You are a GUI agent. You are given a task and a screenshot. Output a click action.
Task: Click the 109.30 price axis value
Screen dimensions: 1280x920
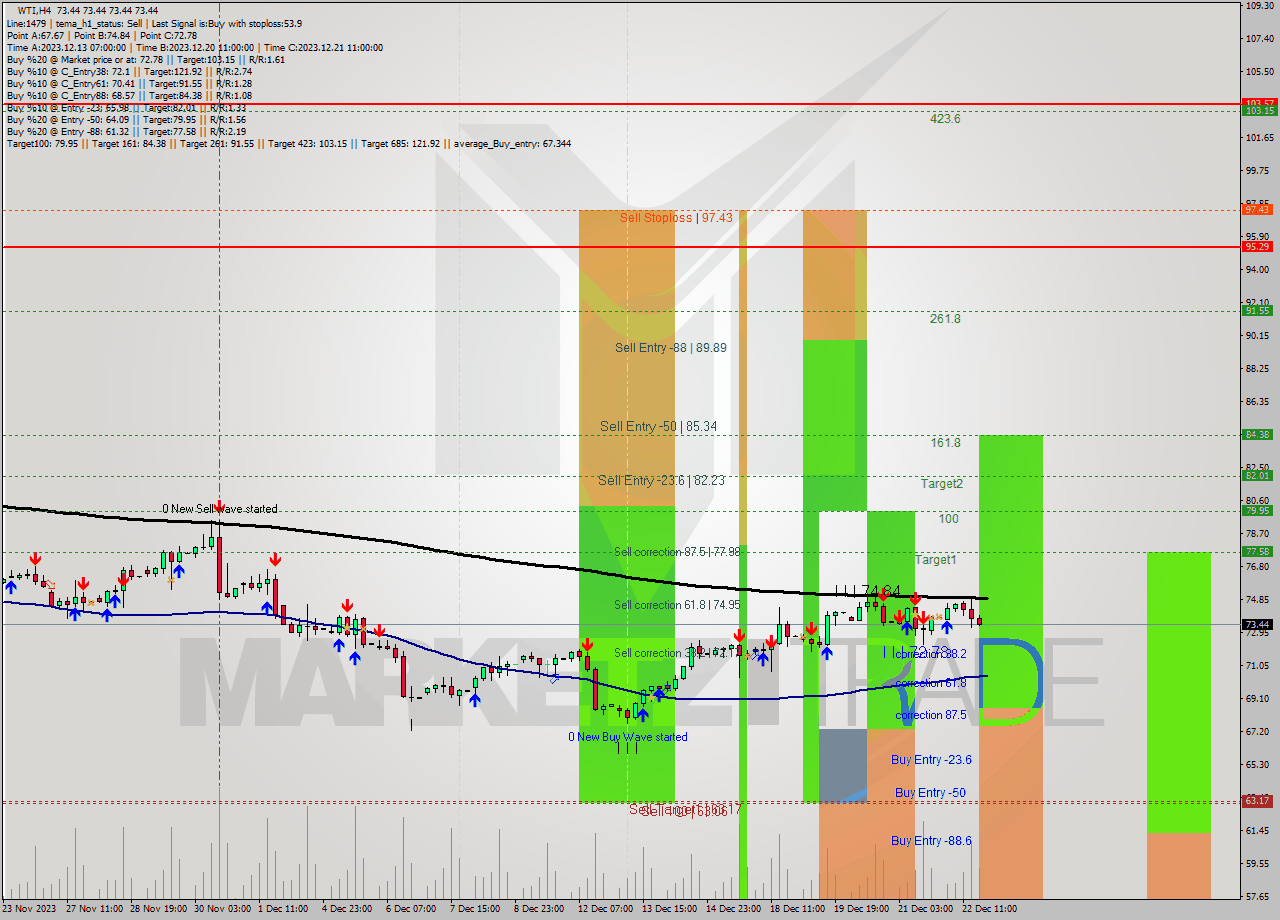tap(1258, 5)
